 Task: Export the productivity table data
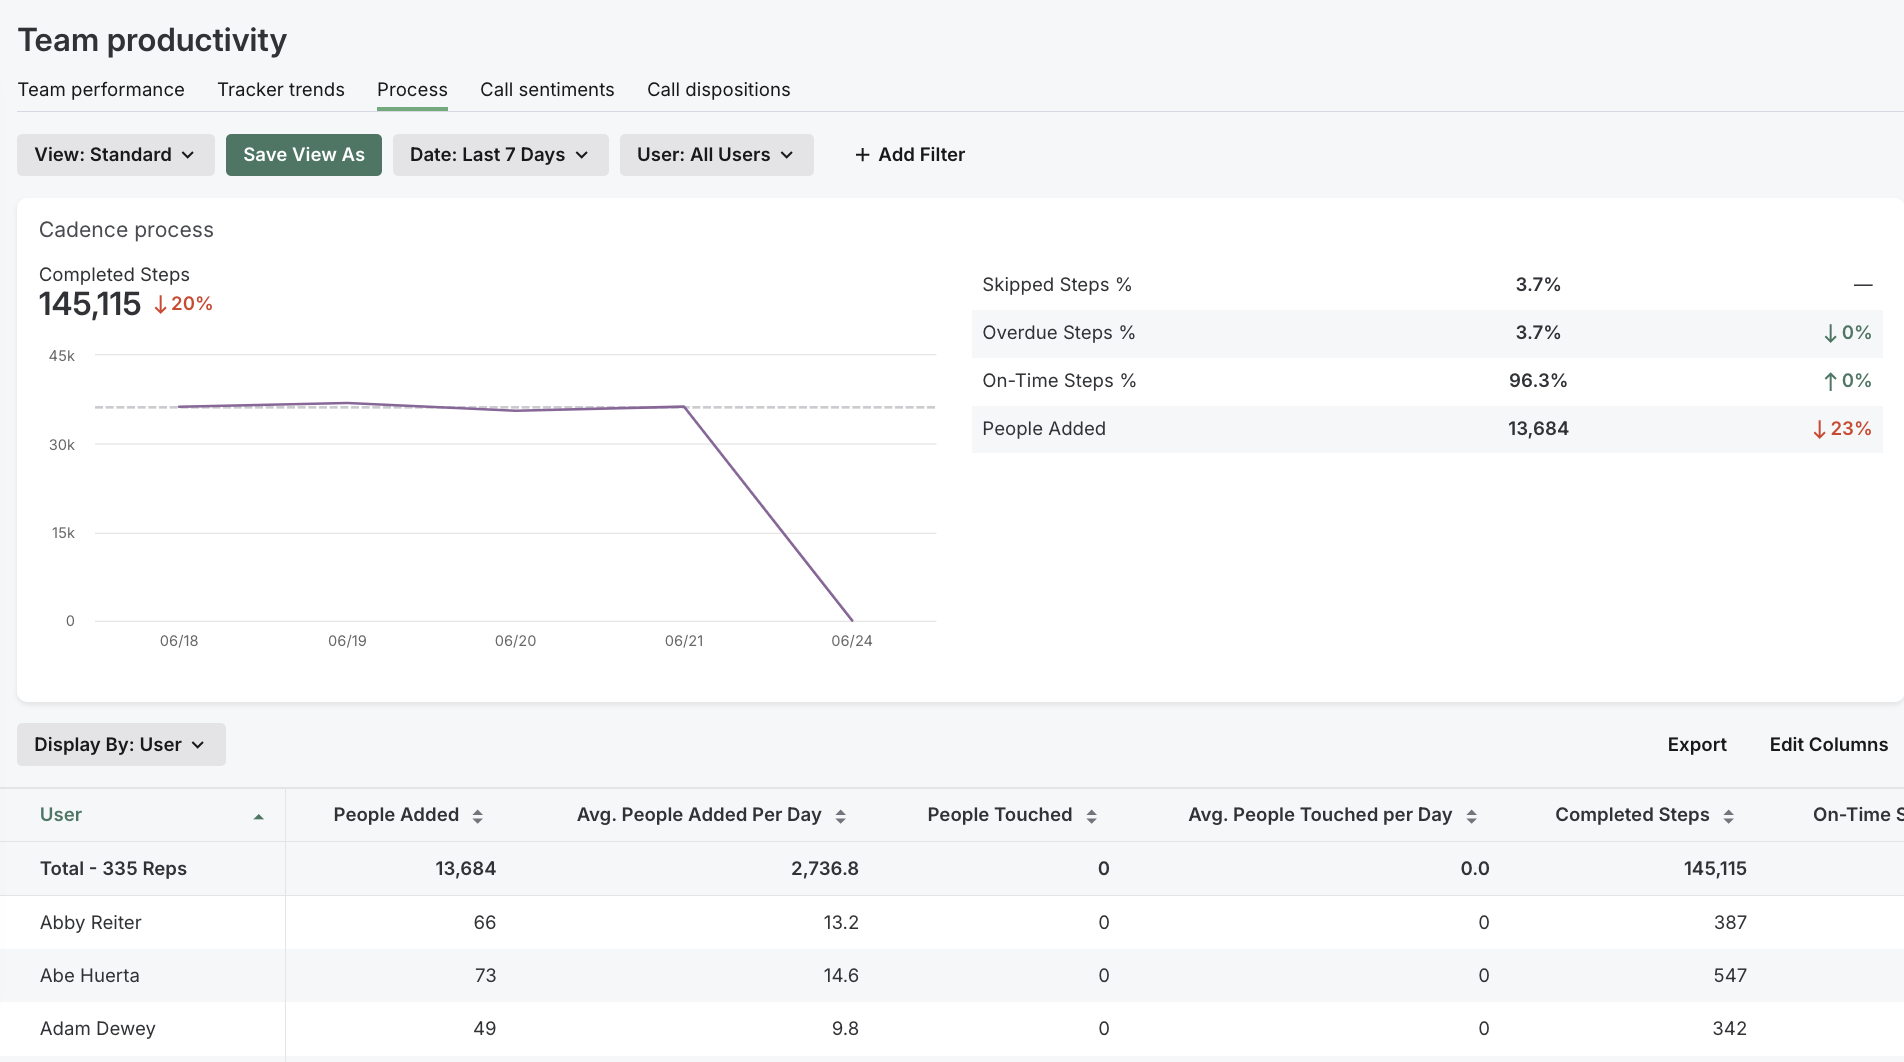coord(1697,744)
